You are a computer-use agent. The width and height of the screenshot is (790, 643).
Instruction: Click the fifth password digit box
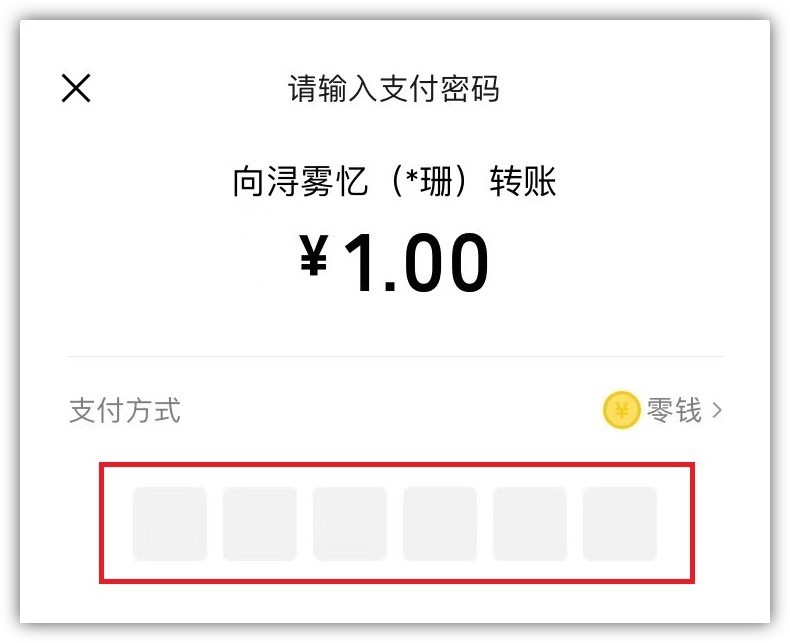click(530, 523)
